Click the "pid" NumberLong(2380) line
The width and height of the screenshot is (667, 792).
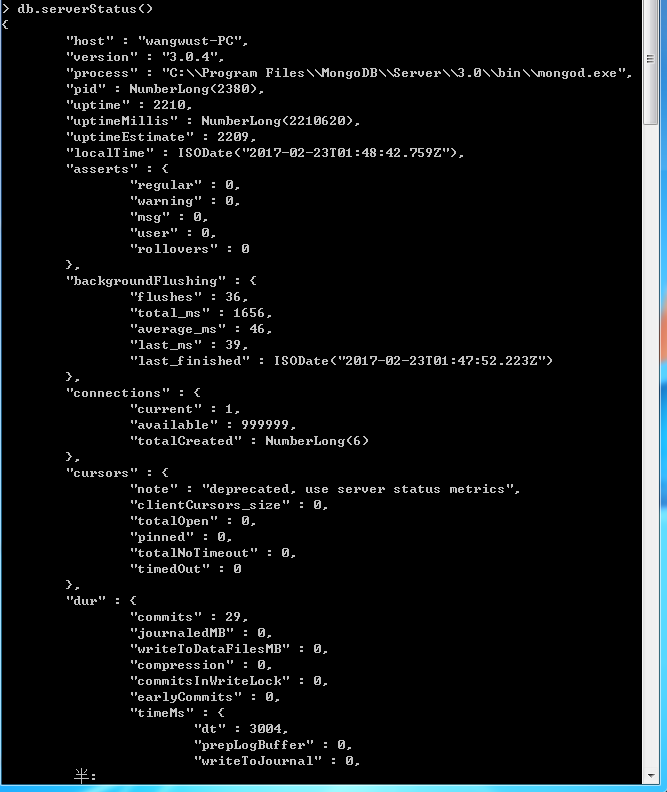tap(165, 89)
